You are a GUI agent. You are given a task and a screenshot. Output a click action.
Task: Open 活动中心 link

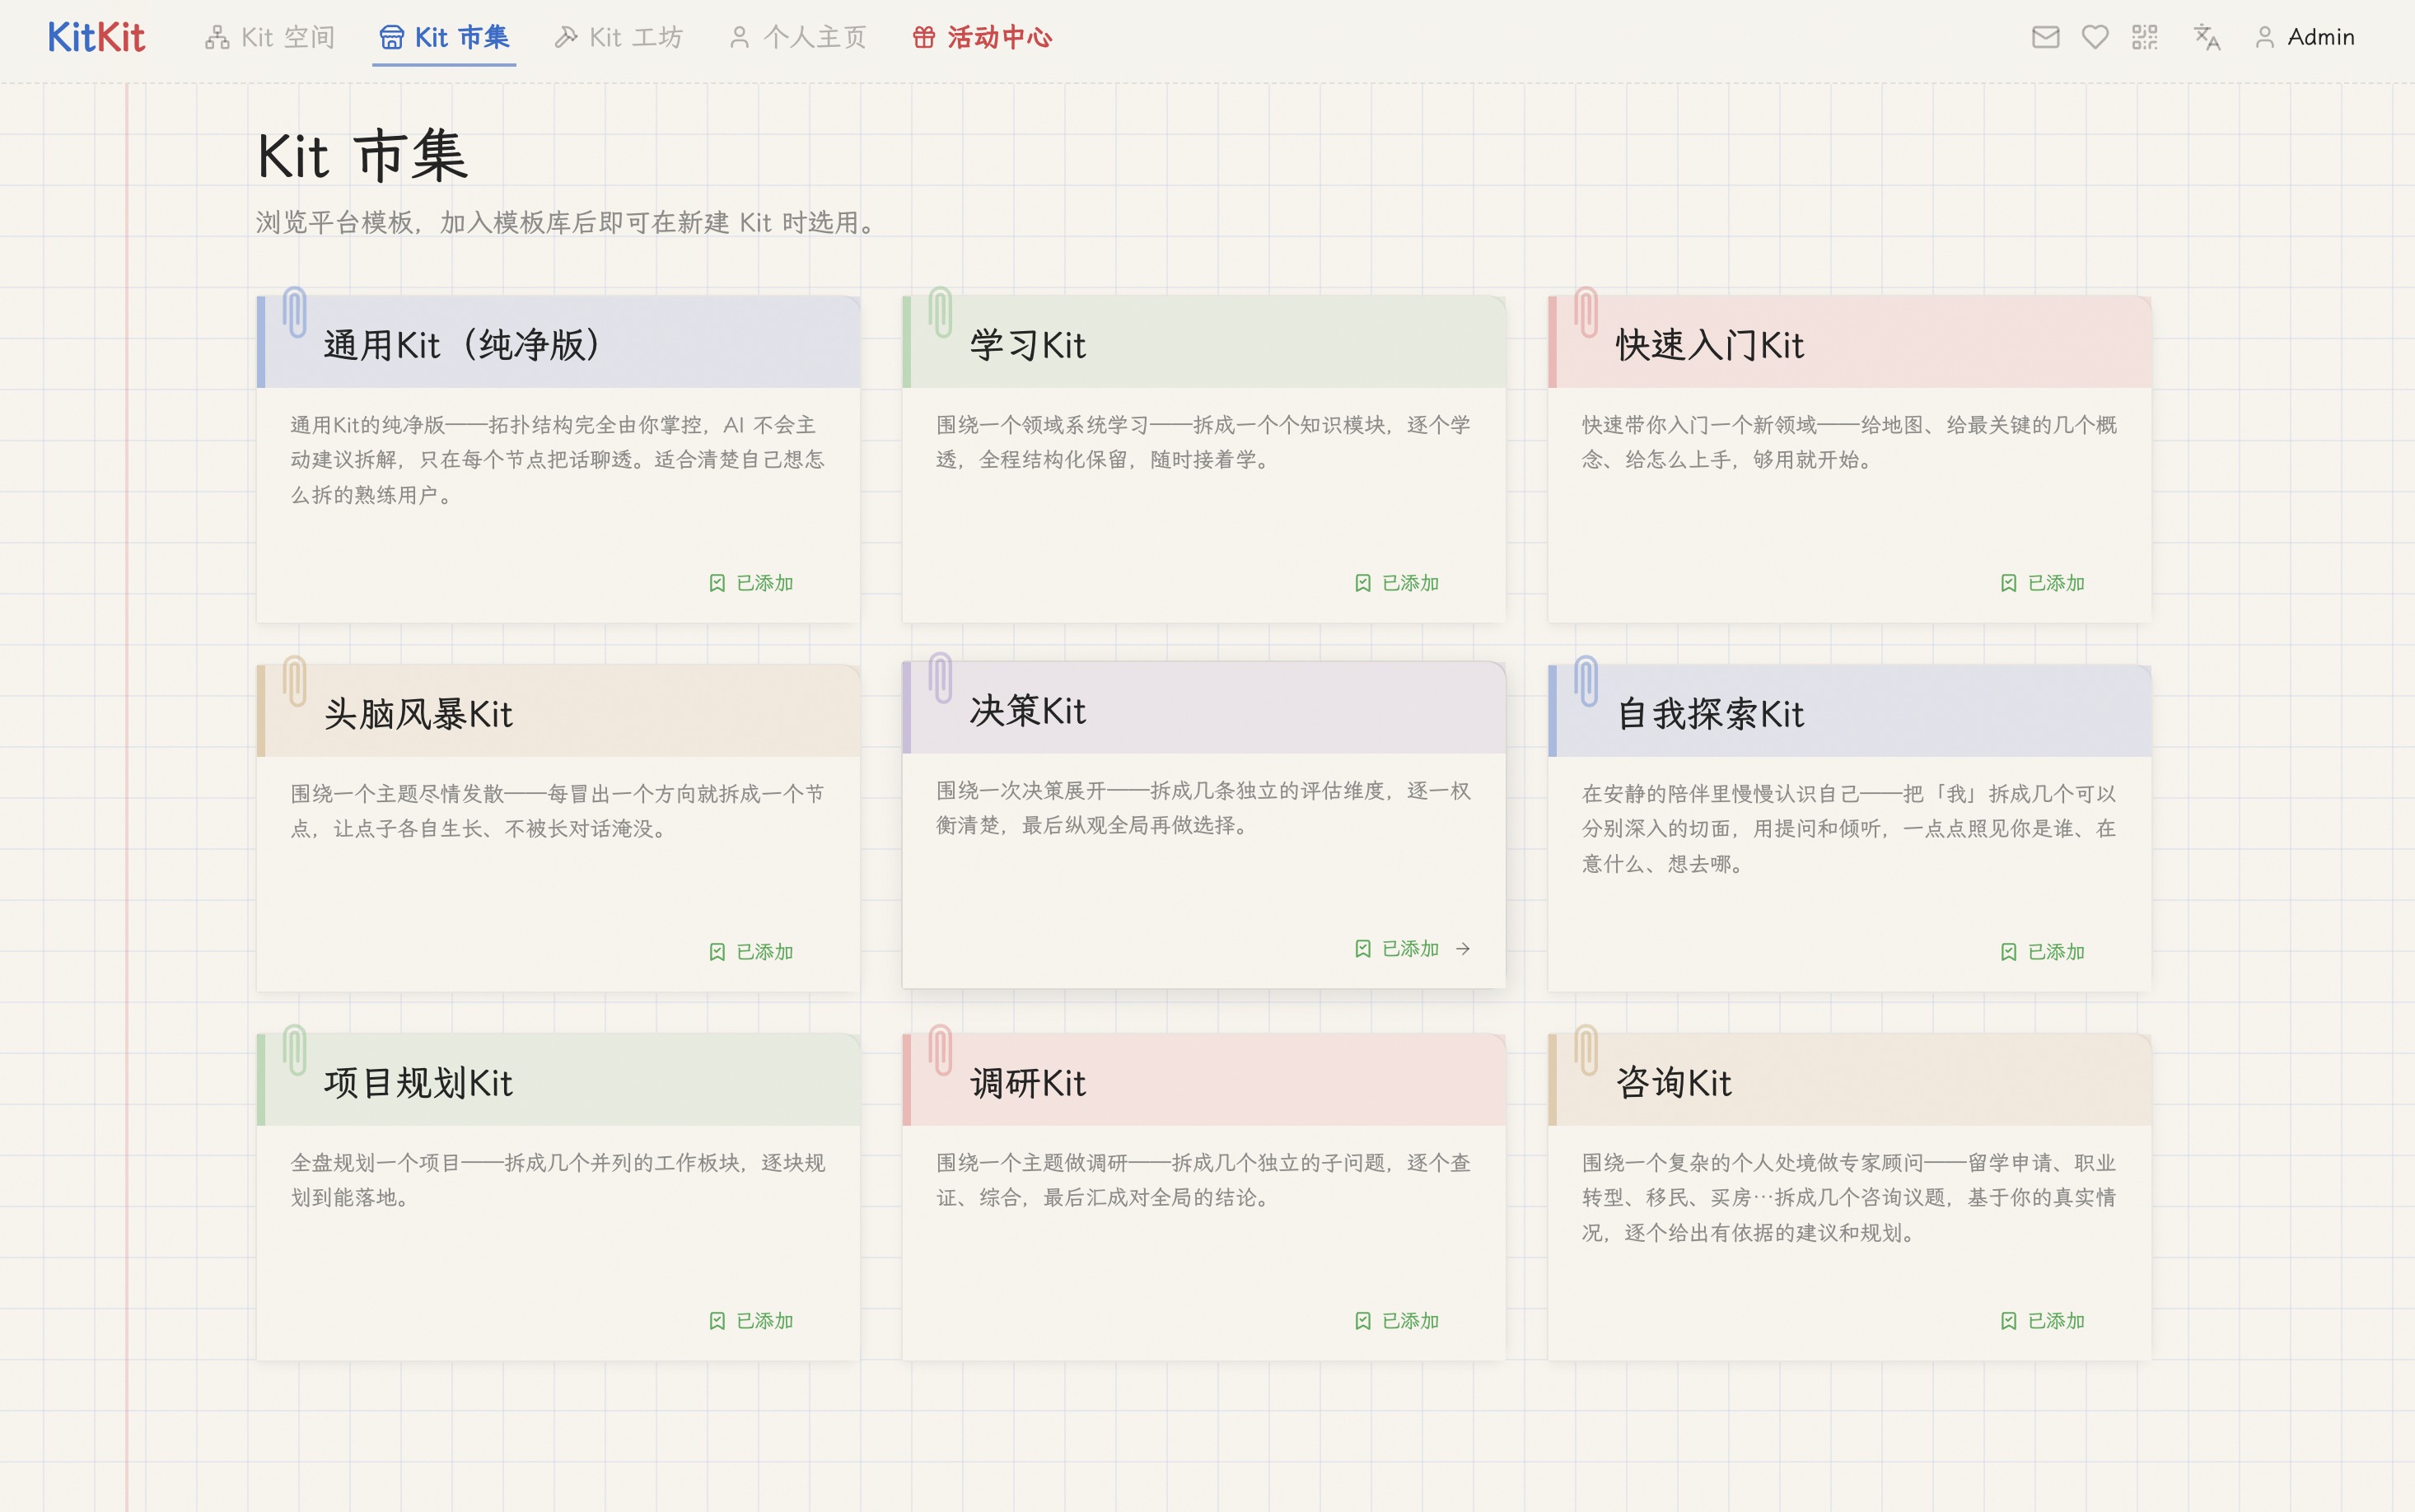pos(982,37)
